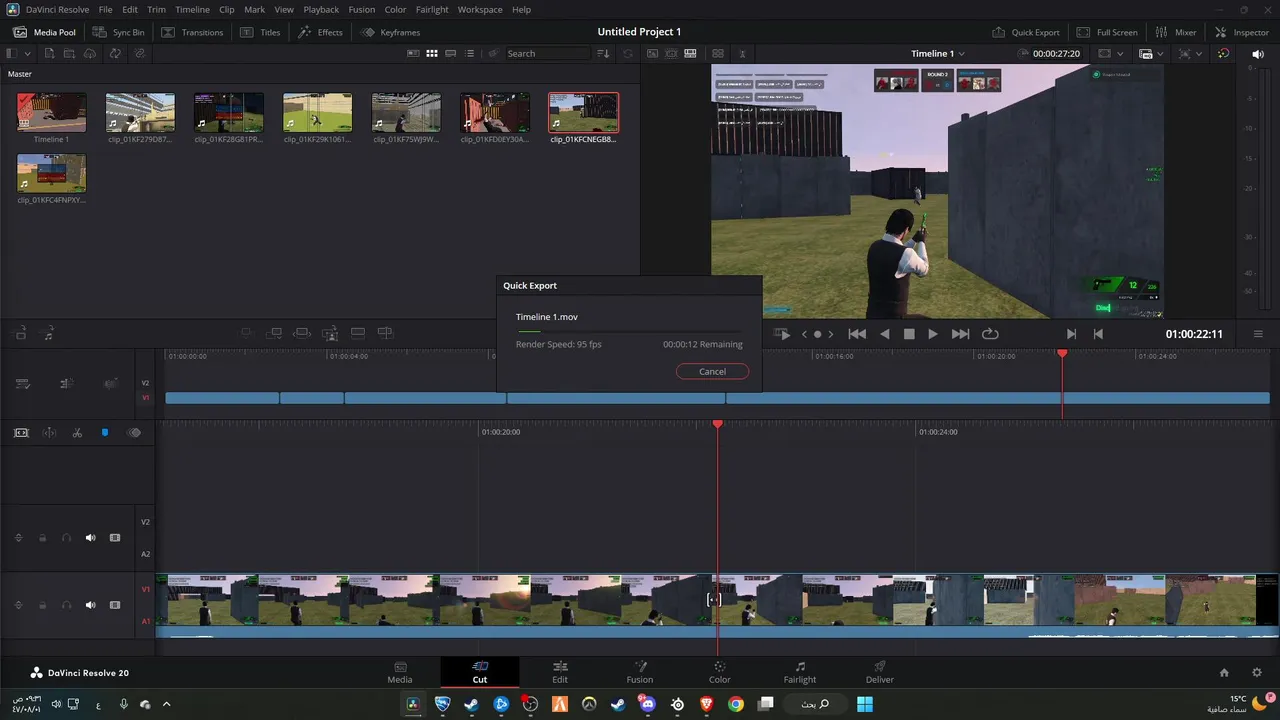The height and width of the screenshot is (720, 1280).
Task: Open the Transitions panel
Action: coord(192,32)
